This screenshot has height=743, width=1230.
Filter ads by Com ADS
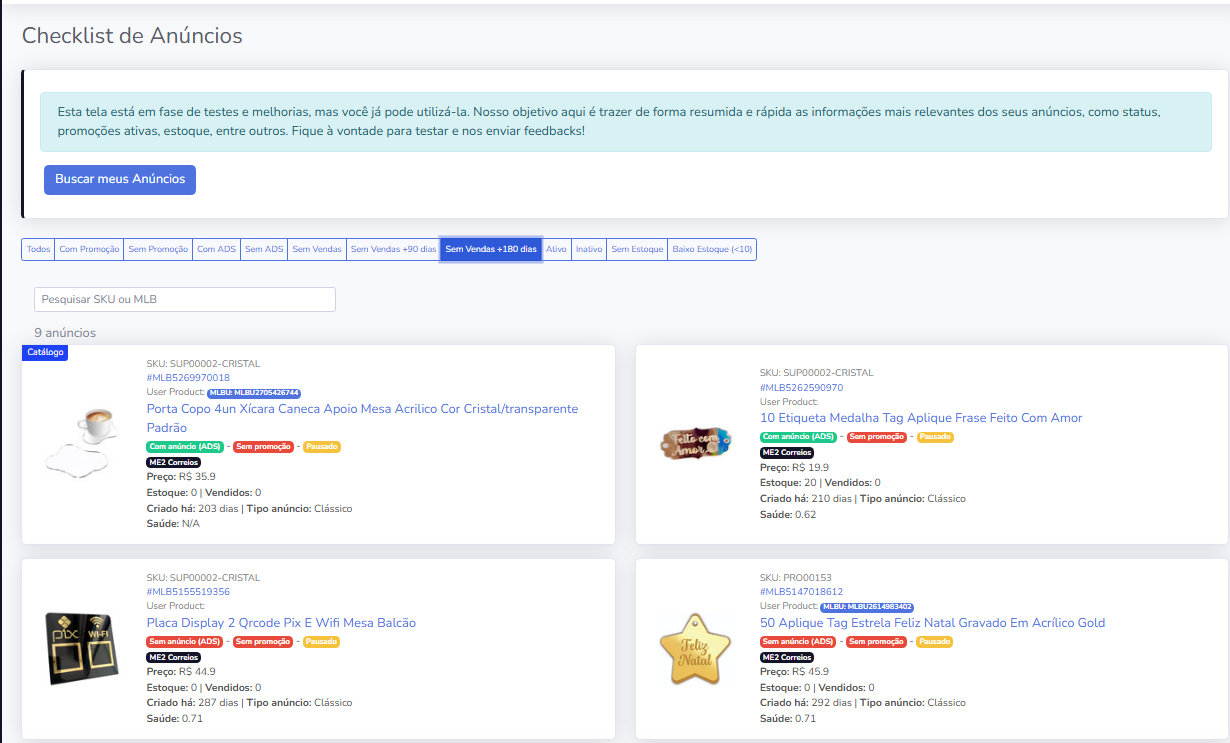(216, 249)
